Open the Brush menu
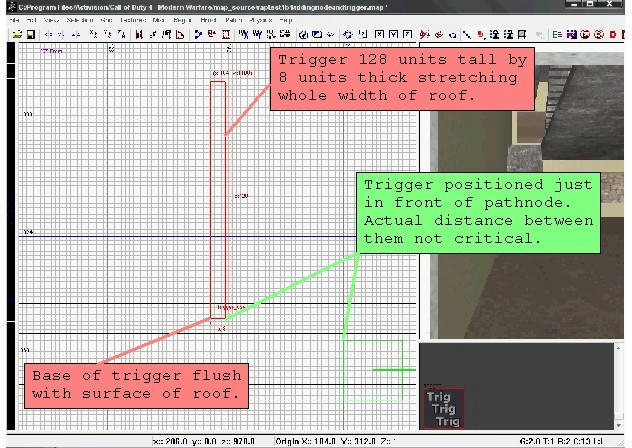Screen dimensions: 632x448 [x=209, y=20]
